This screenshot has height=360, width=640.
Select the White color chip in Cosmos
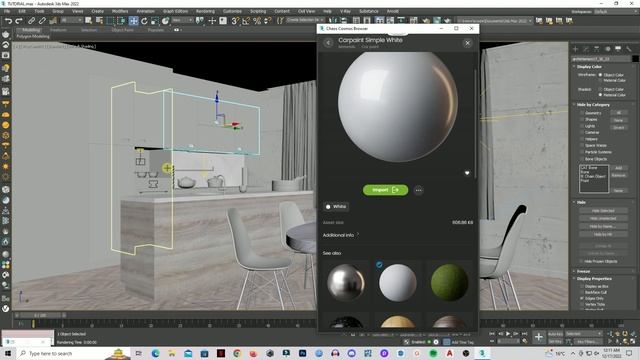point(336,207)
